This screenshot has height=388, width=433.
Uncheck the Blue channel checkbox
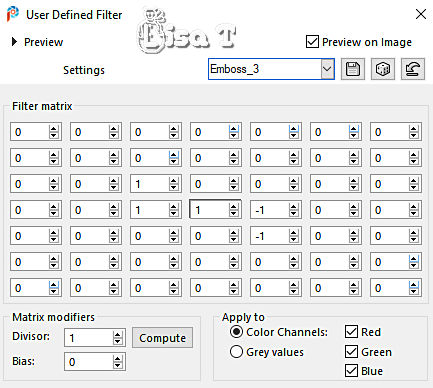click(x=351, y=371)
